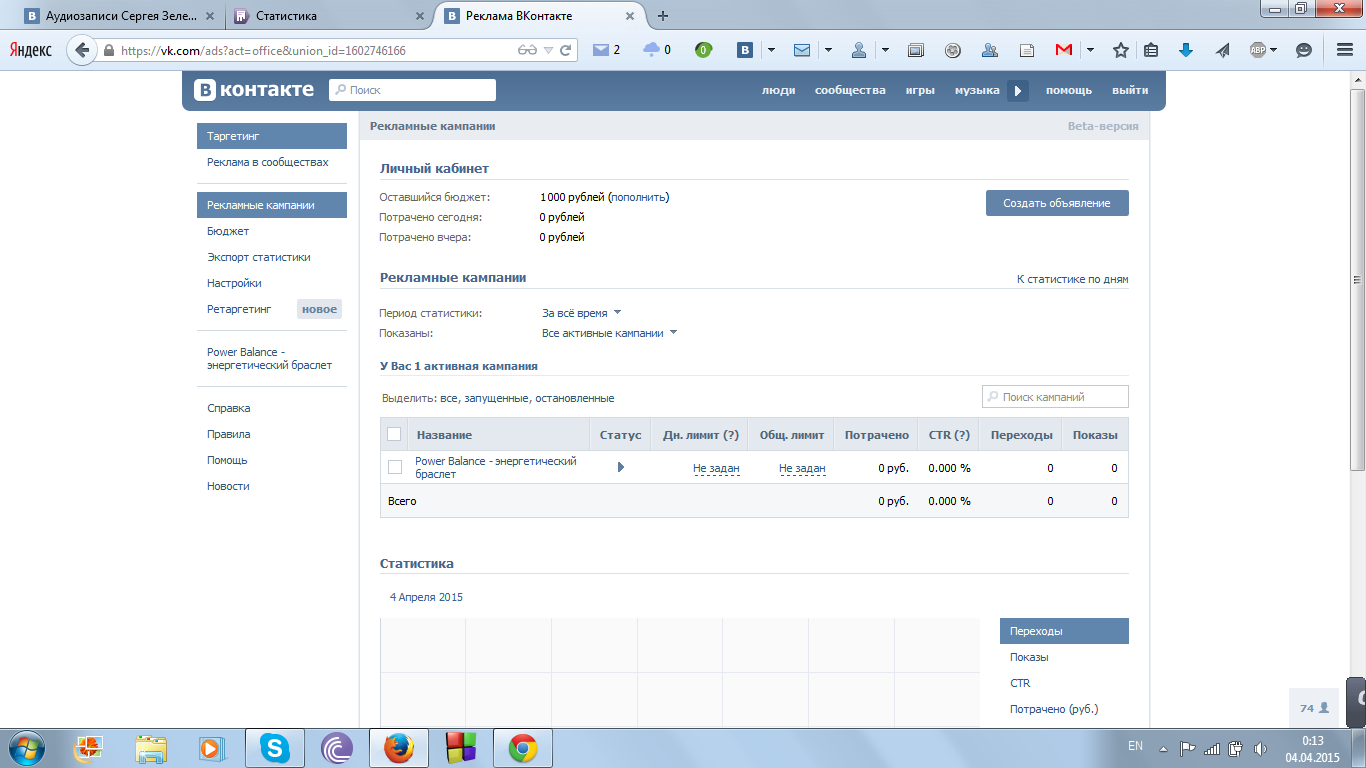Open the dropdown next to person toolbar icon
The height and width of the screenshot is (768, 1366).
885,50
